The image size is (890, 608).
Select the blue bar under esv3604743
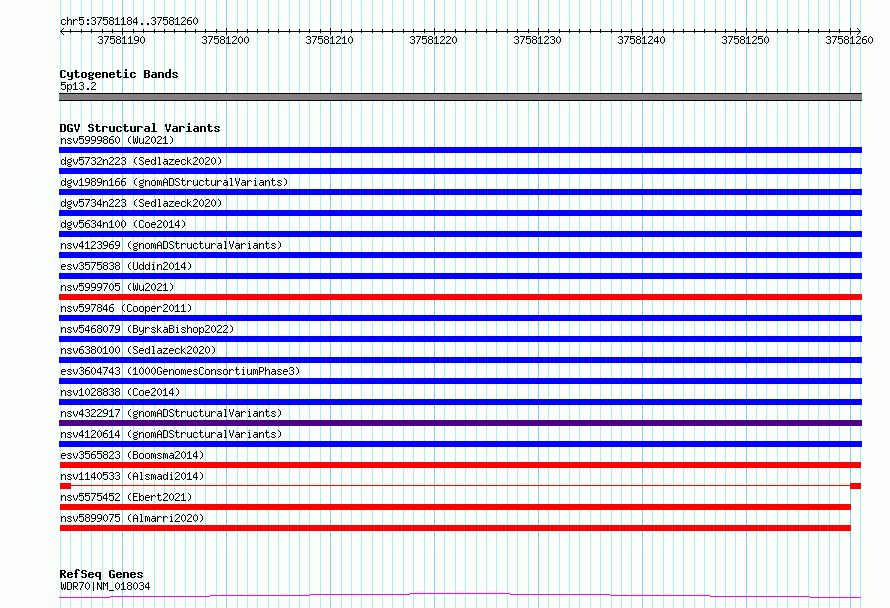click(460, 381)
